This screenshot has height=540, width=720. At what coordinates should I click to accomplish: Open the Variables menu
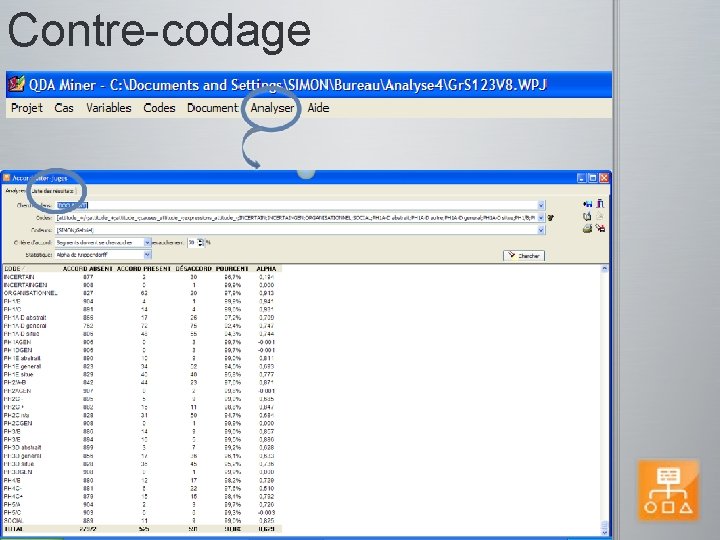click(109, 108)
